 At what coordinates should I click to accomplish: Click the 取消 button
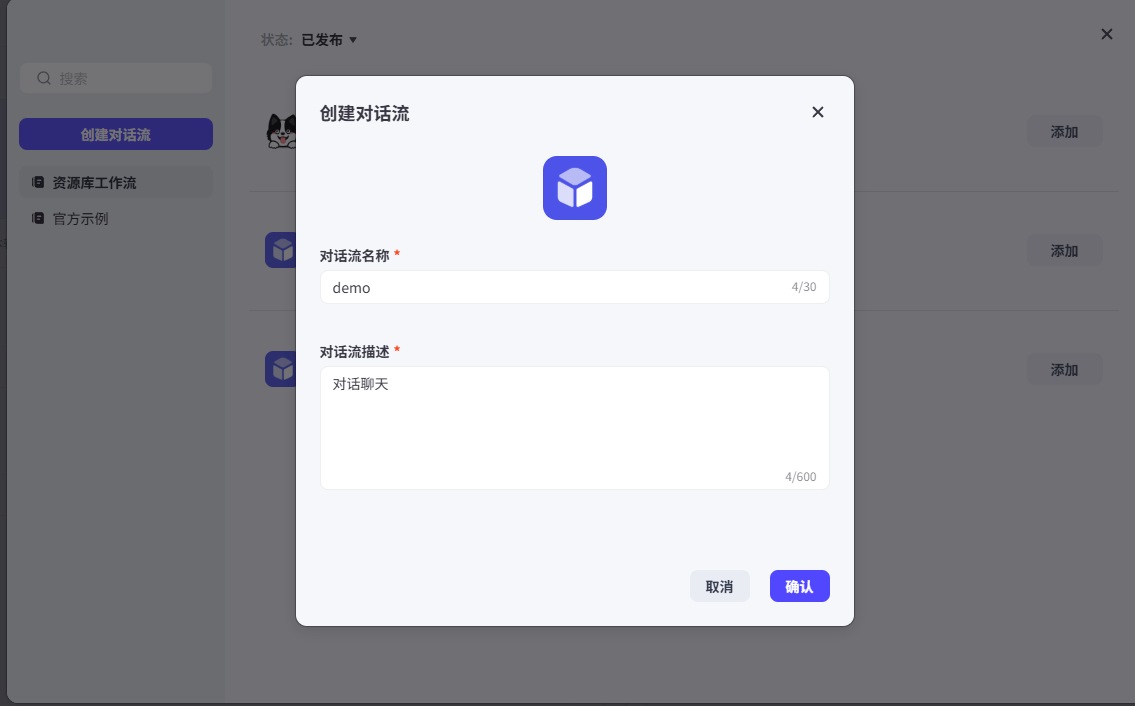[719, 586]
